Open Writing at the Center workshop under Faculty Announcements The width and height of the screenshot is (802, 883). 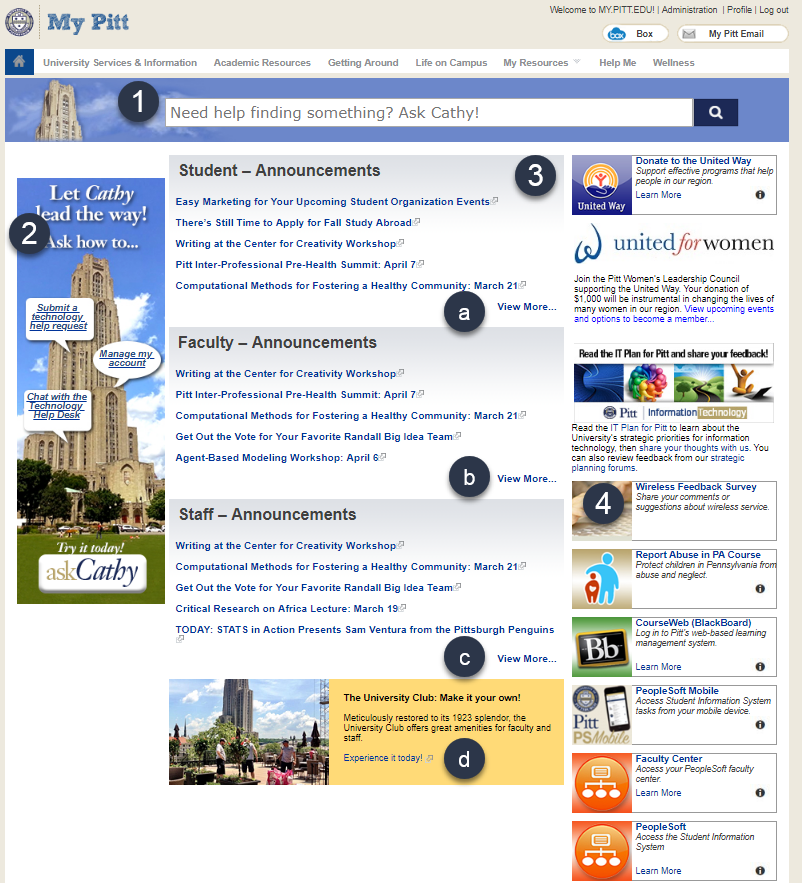coord(286,373)
